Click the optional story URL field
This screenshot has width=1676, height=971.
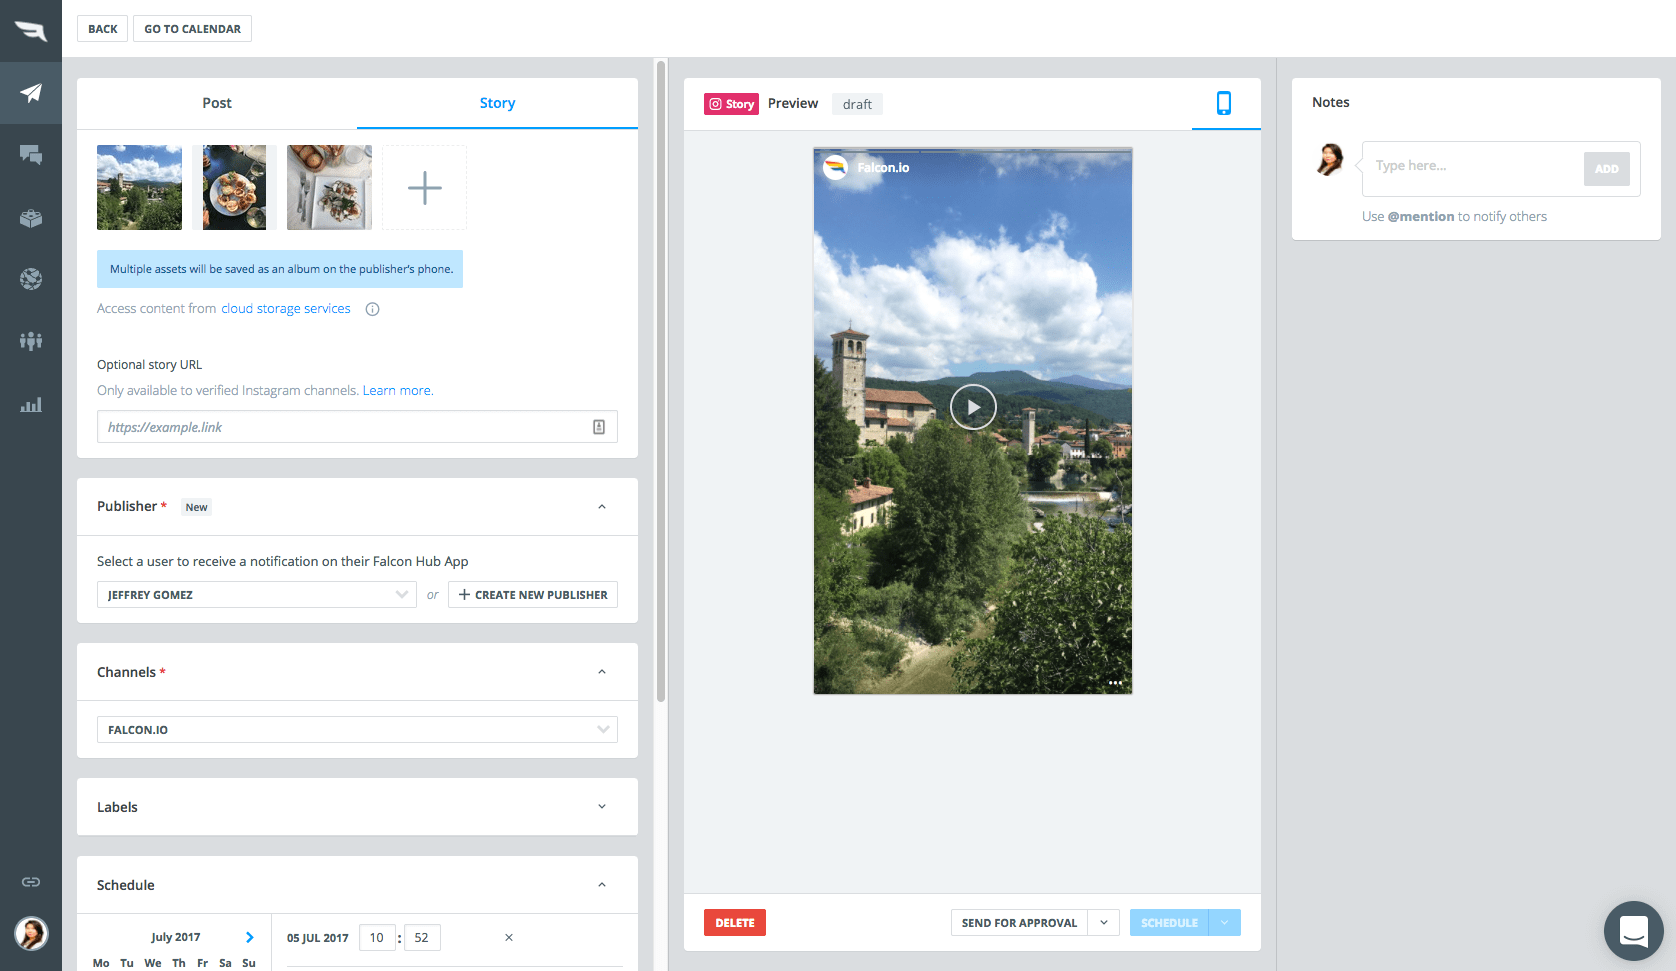click(357, 427)
